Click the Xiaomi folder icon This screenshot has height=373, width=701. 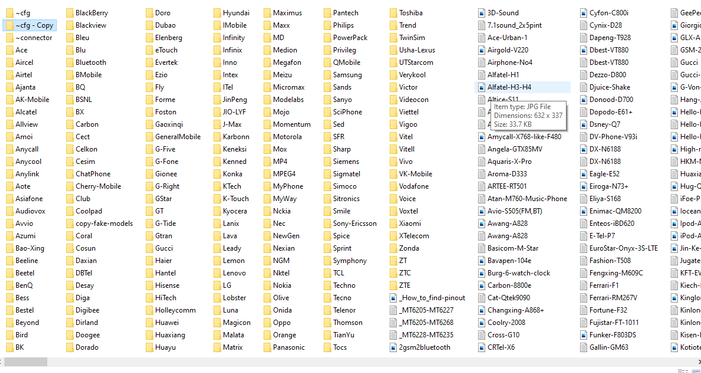tap(393, 224)
